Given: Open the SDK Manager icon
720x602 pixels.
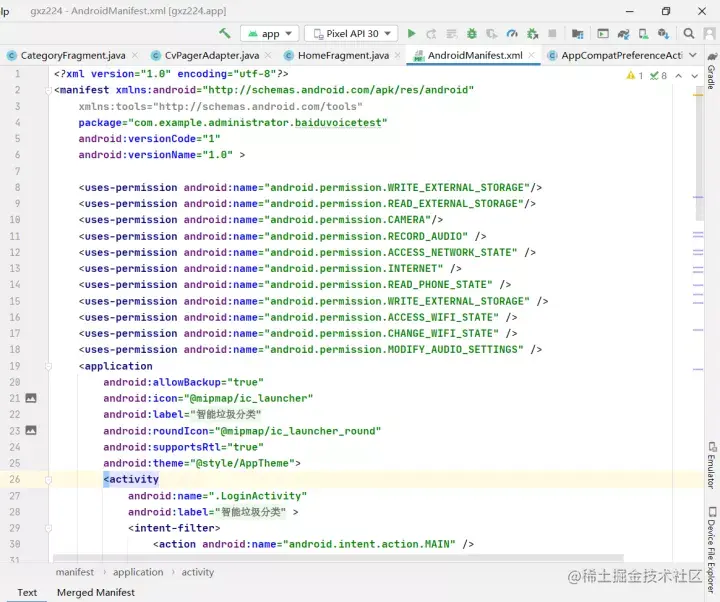Looking at the screenshot, I should pos(663,34).
